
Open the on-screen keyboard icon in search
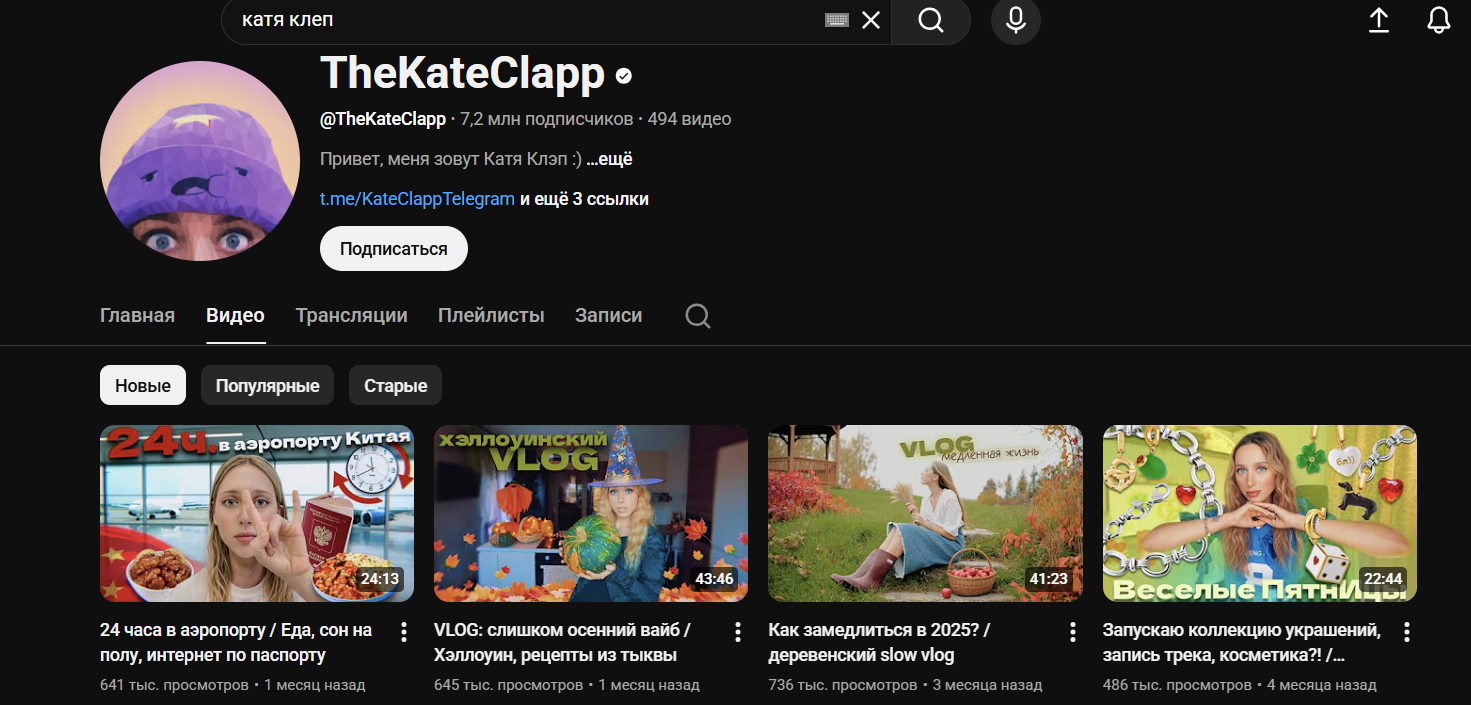point(837,20)
